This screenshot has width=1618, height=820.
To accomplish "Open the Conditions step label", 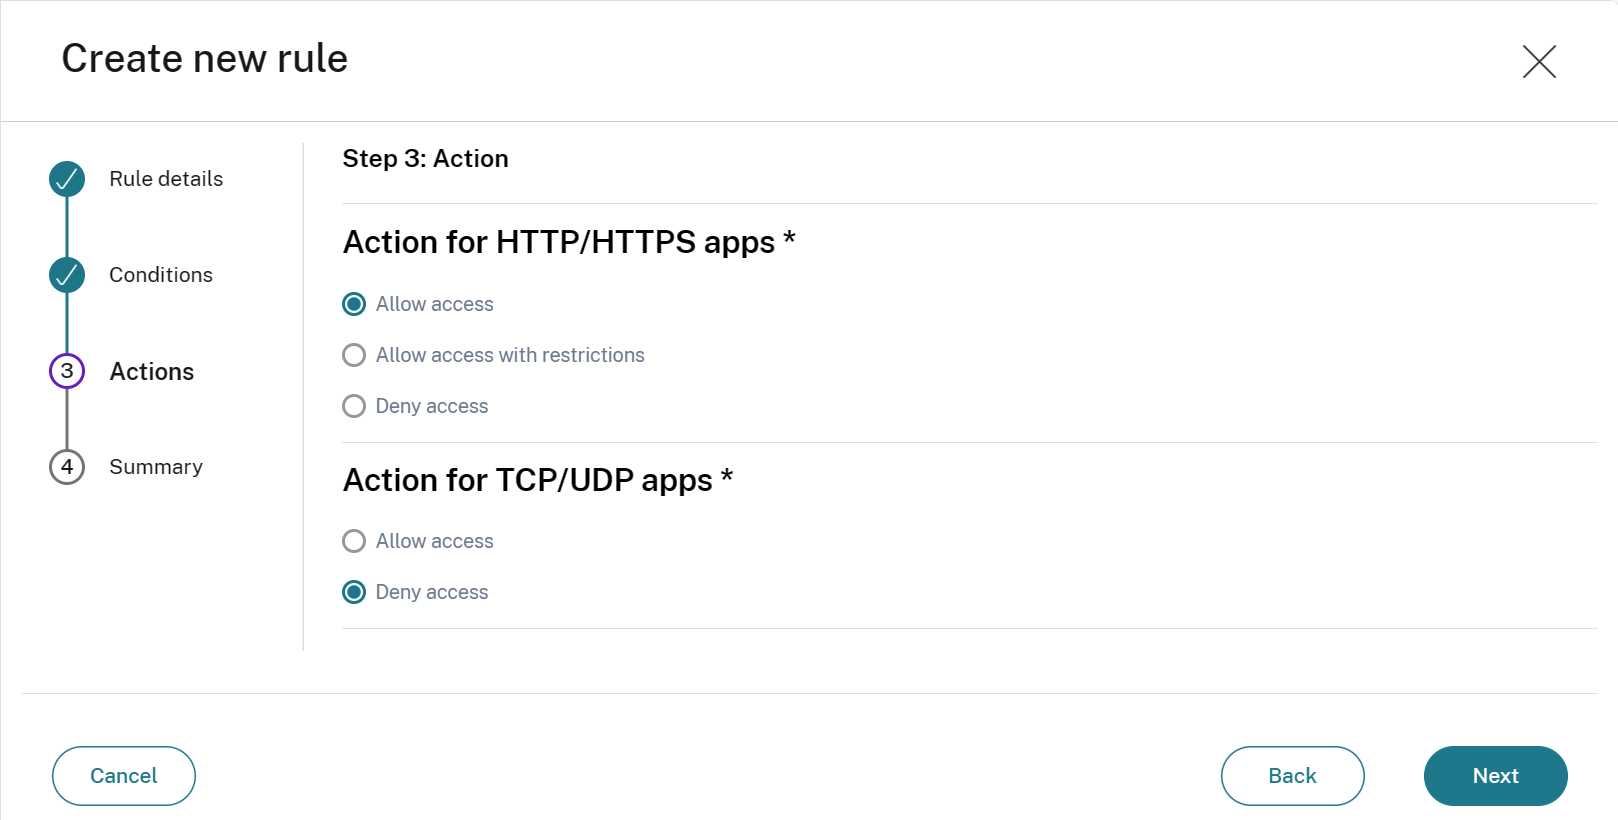I will point(161,275).
